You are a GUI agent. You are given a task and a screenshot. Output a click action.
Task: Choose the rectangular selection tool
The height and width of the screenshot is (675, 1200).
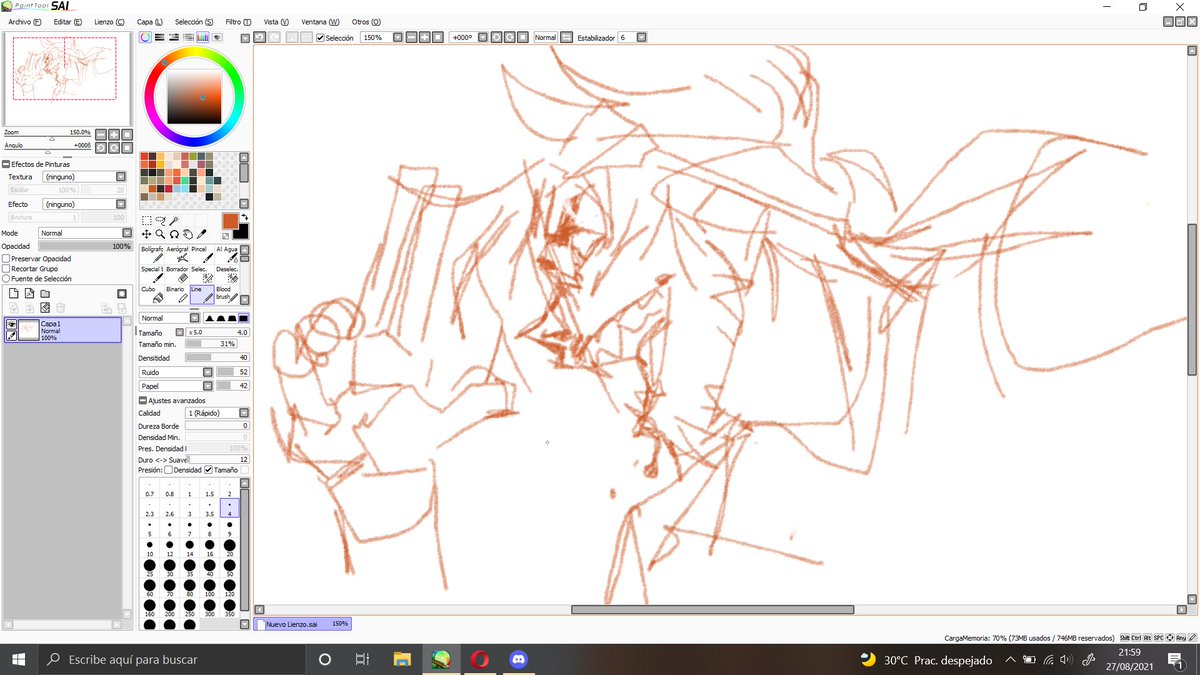tap(146, 220)
